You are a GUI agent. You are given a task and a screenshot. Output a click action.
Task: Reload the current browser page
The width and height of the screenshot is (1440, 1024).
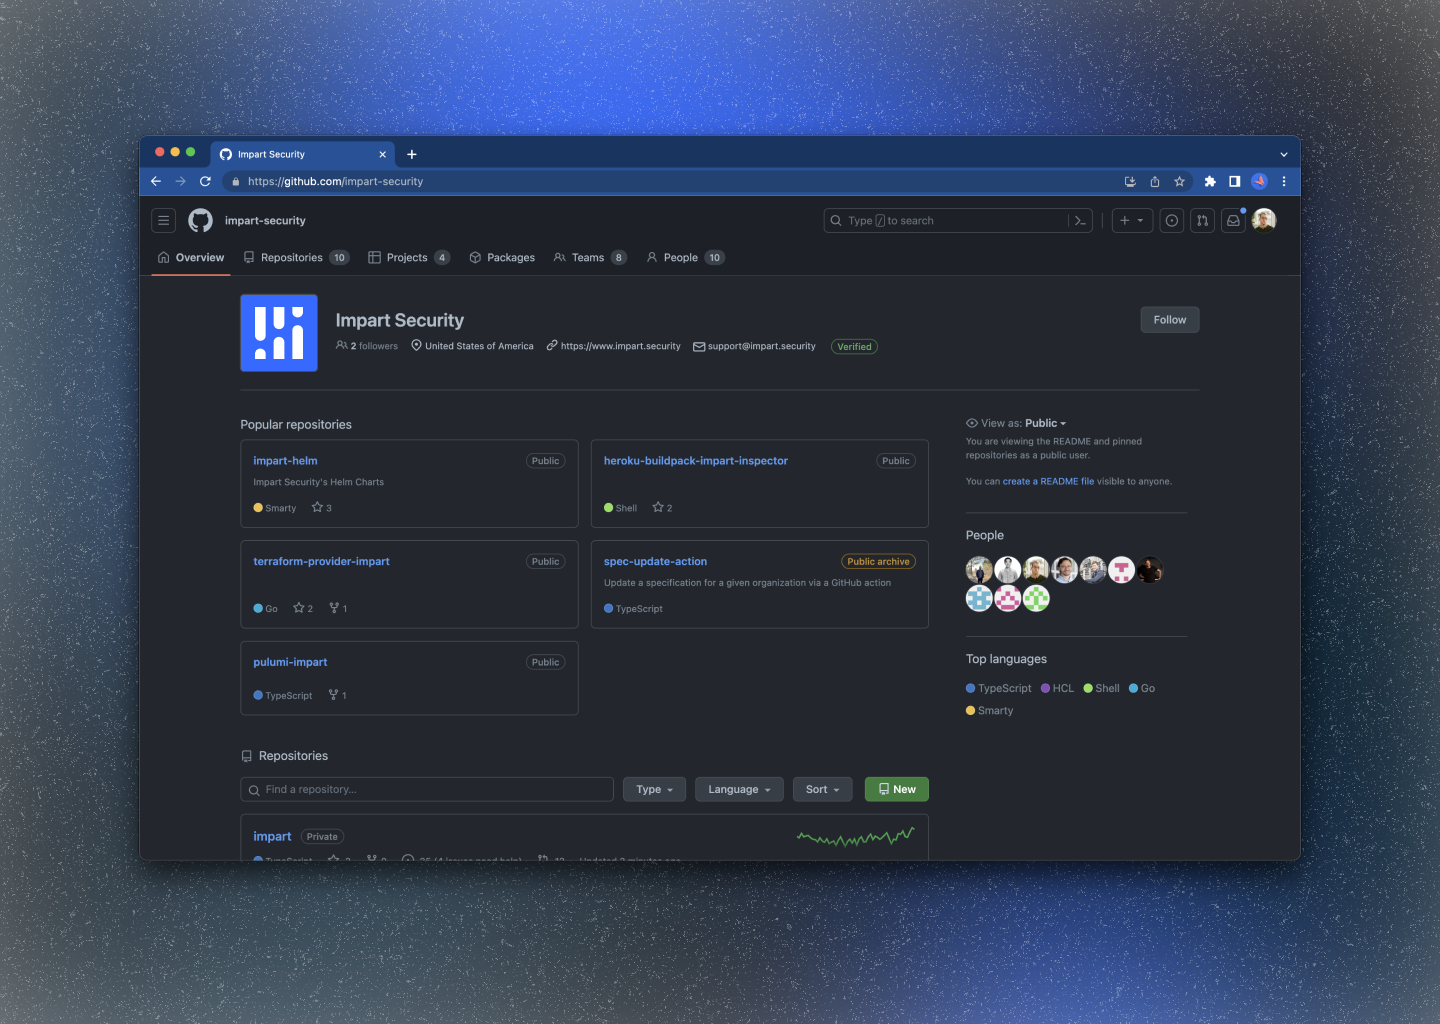pos(205,182)
